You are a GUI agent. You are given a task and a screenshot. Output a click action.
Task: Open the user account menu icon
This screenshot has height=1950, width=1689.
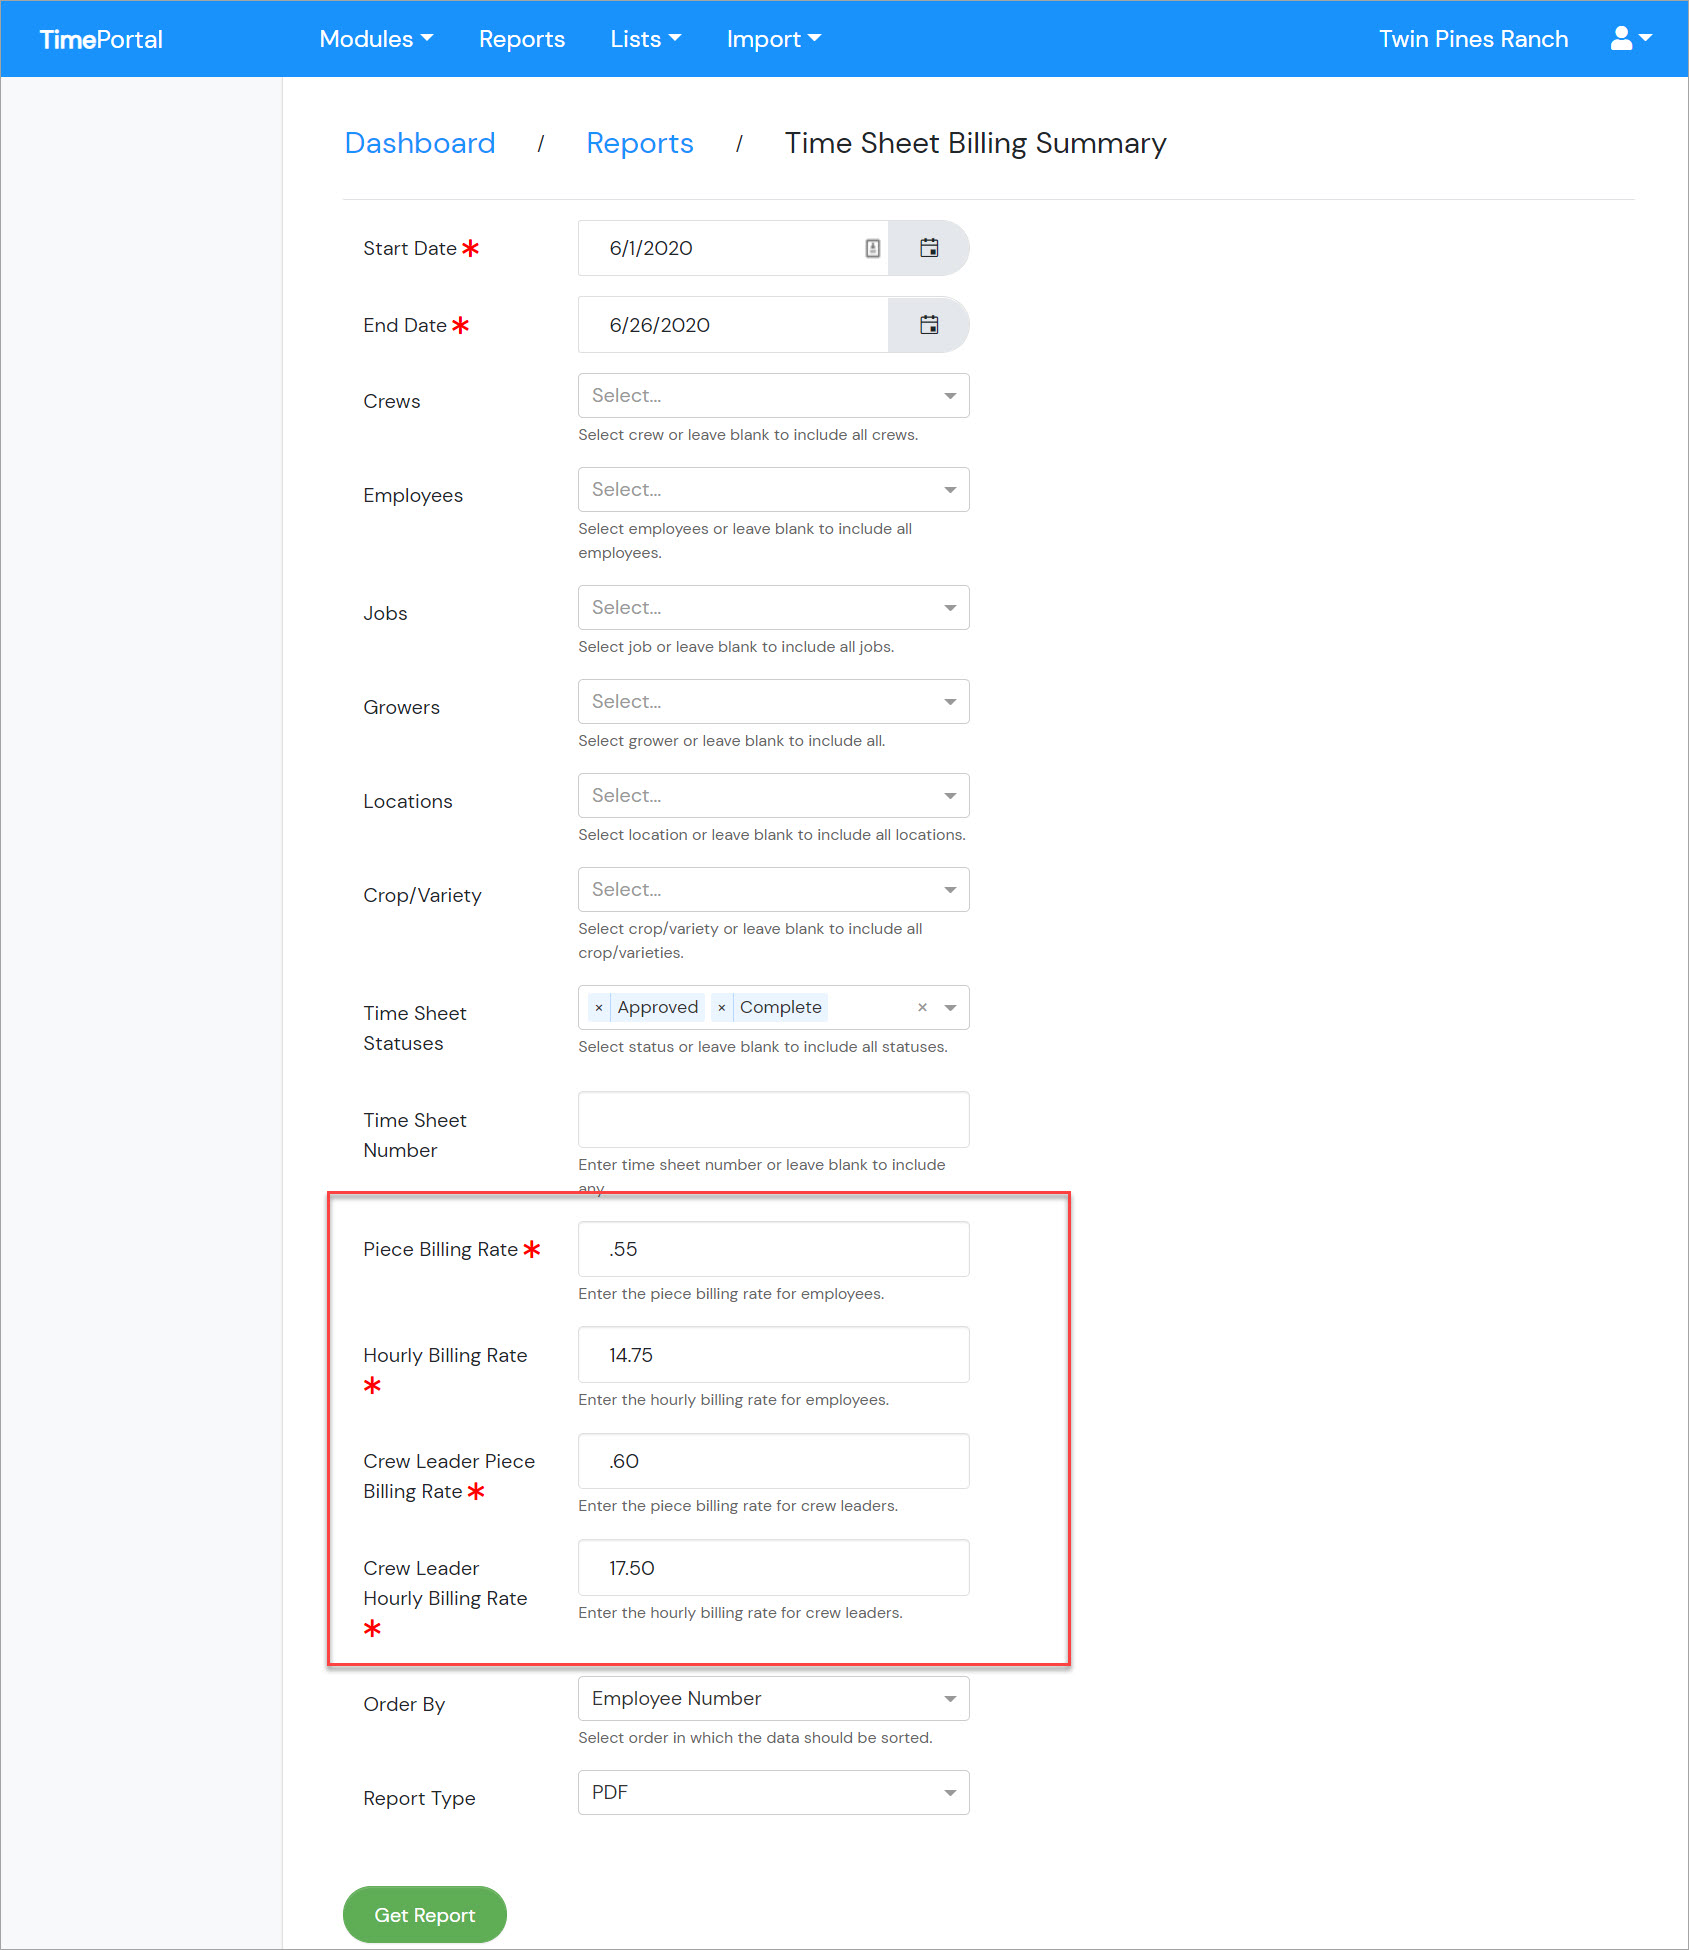coord(1631,39)
